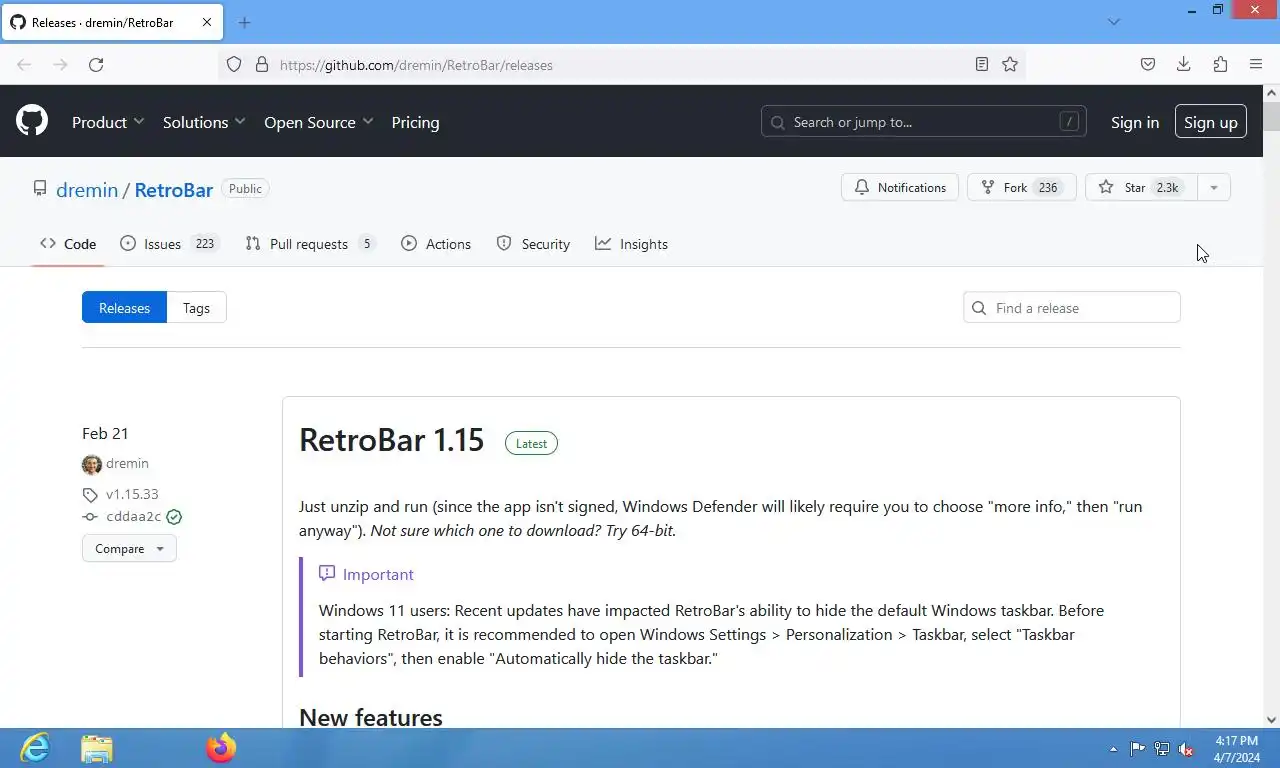The height and width of the screenshot is (768, 1280).
Task: Show hidden system tray icons
Action: click(1114, 749)
